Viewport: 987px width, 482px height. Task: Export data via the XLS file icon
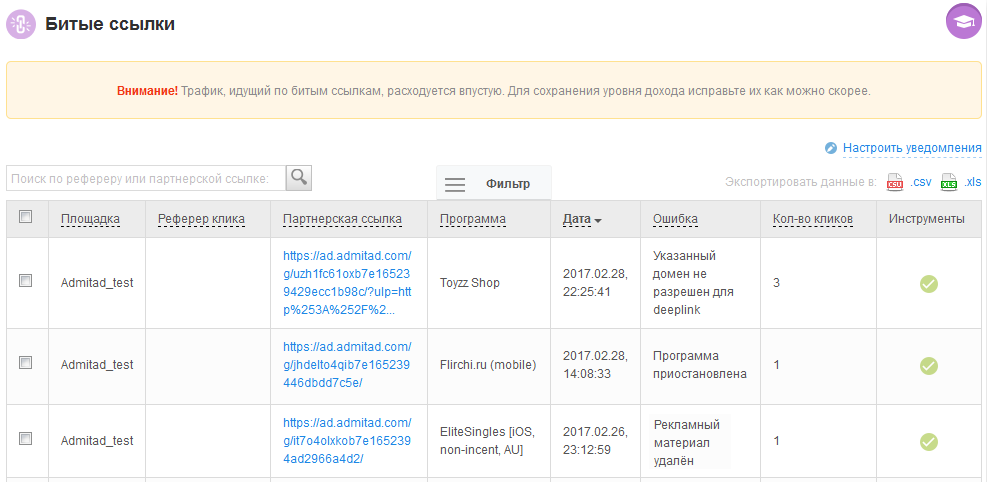coord(949,182)
